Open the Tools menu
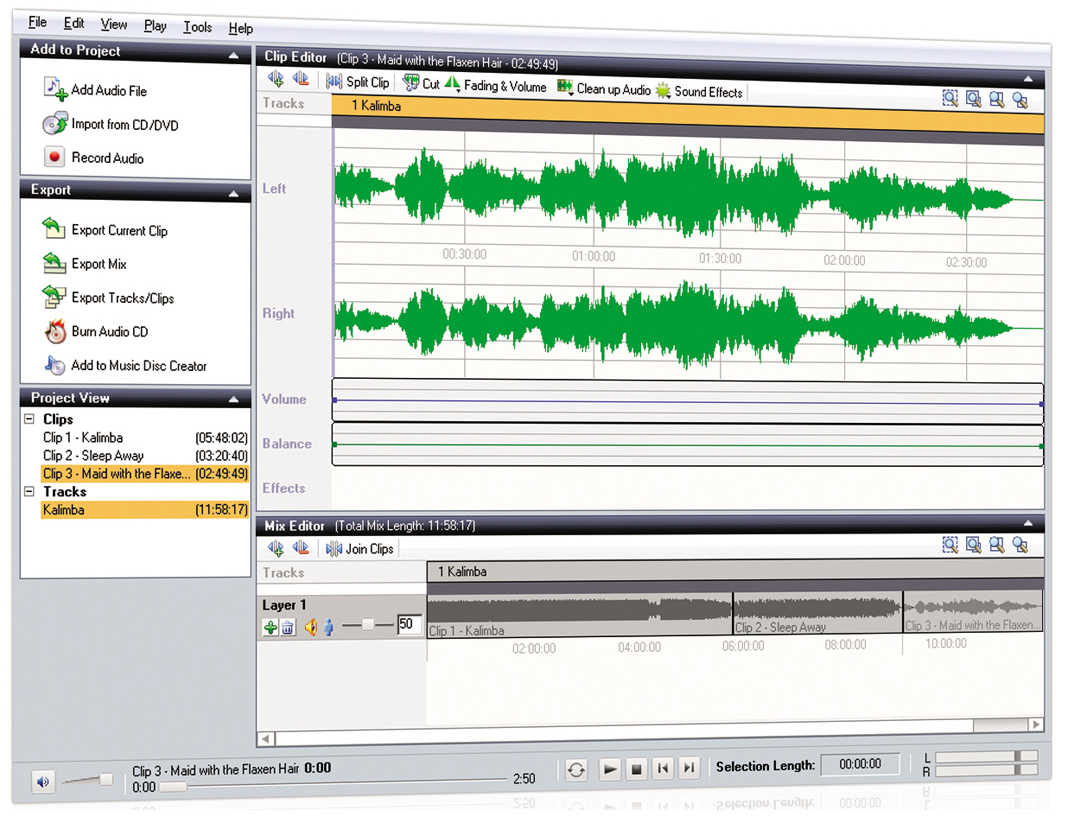This screenshot has width=1068, height=823. [x=197, y=27]
